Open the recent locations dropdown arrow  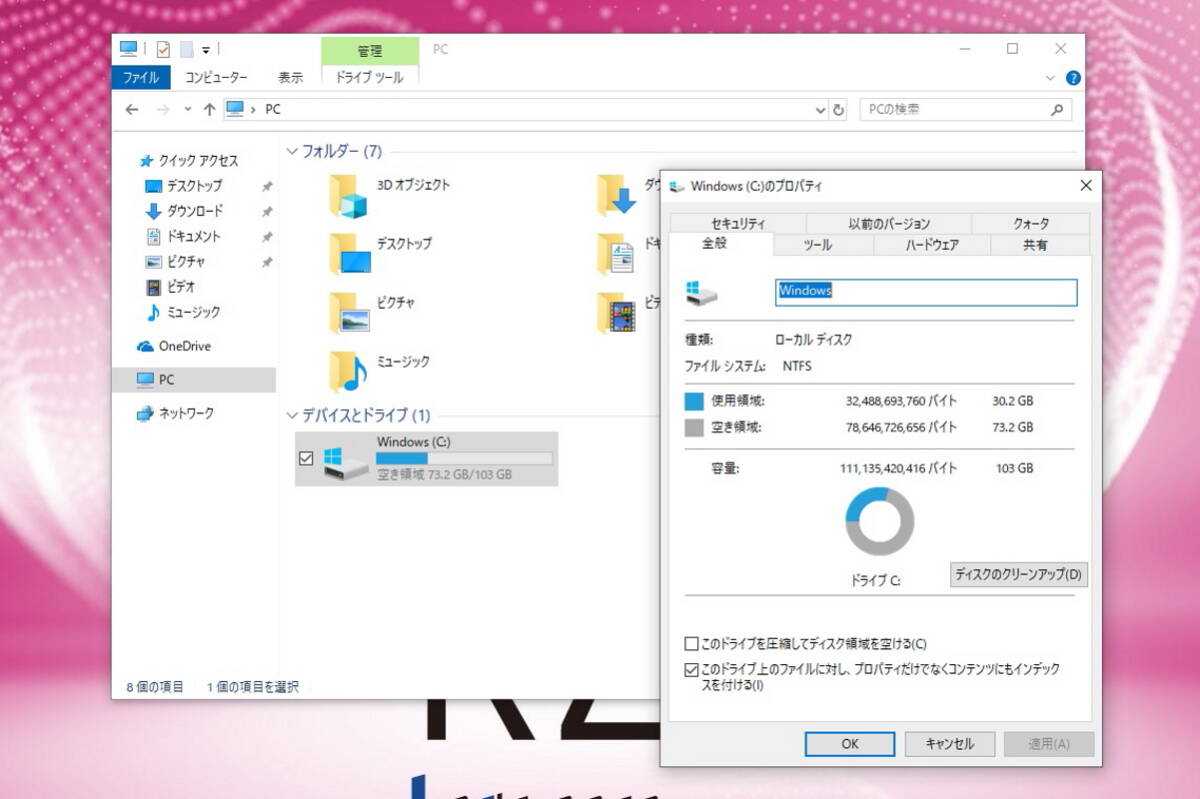pyautogui.click(x=187, y=110)
